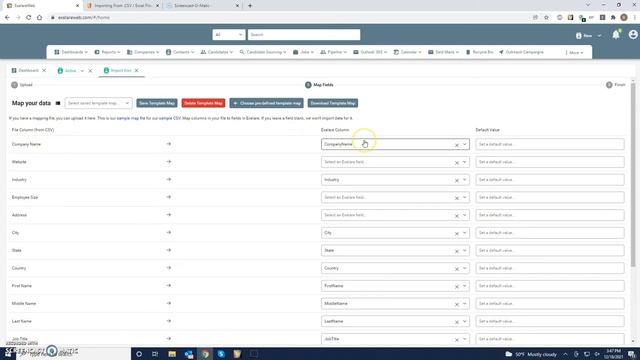Select an Evalare field for Website

pyautogui.click(x=395, y=162)
